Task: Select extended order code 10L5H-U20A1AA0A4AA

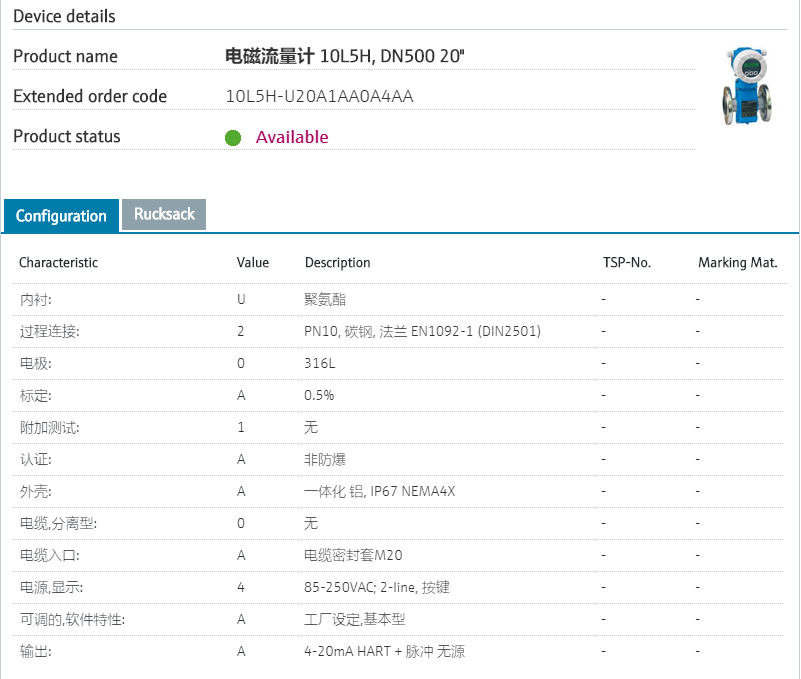Action: click(319, 97)
